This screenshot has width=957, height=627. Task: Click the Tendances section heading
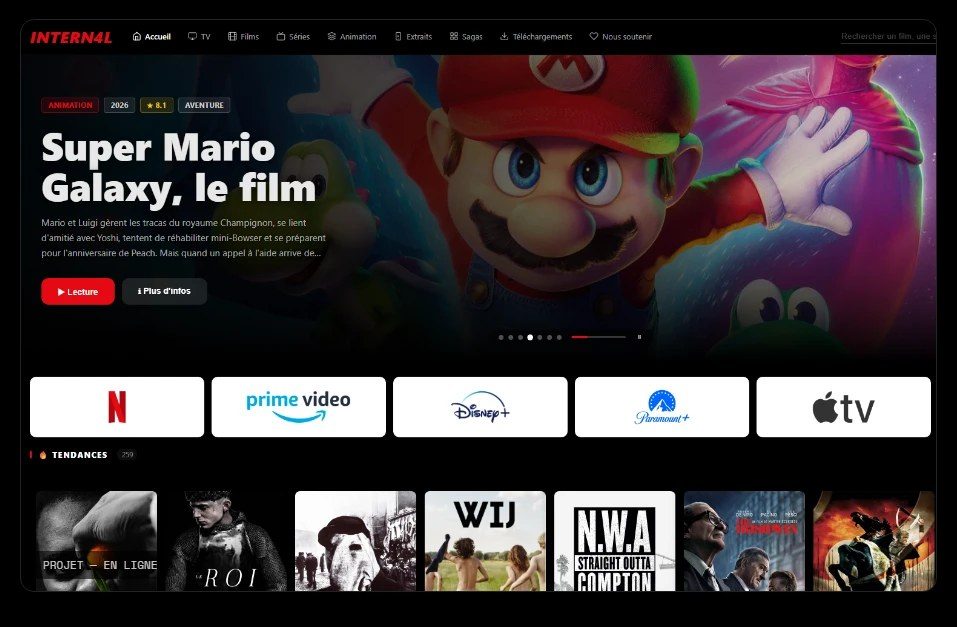(x=79, y=455)
